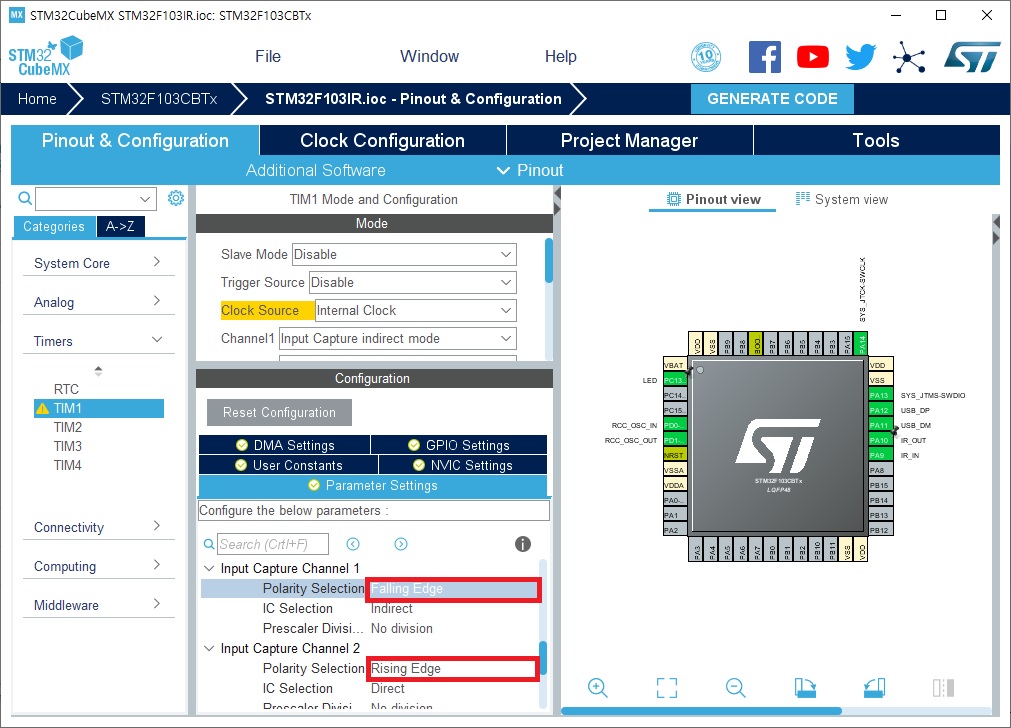Open the Help menu
This screenshot has height=728, width=1011.
pos(560,57)
